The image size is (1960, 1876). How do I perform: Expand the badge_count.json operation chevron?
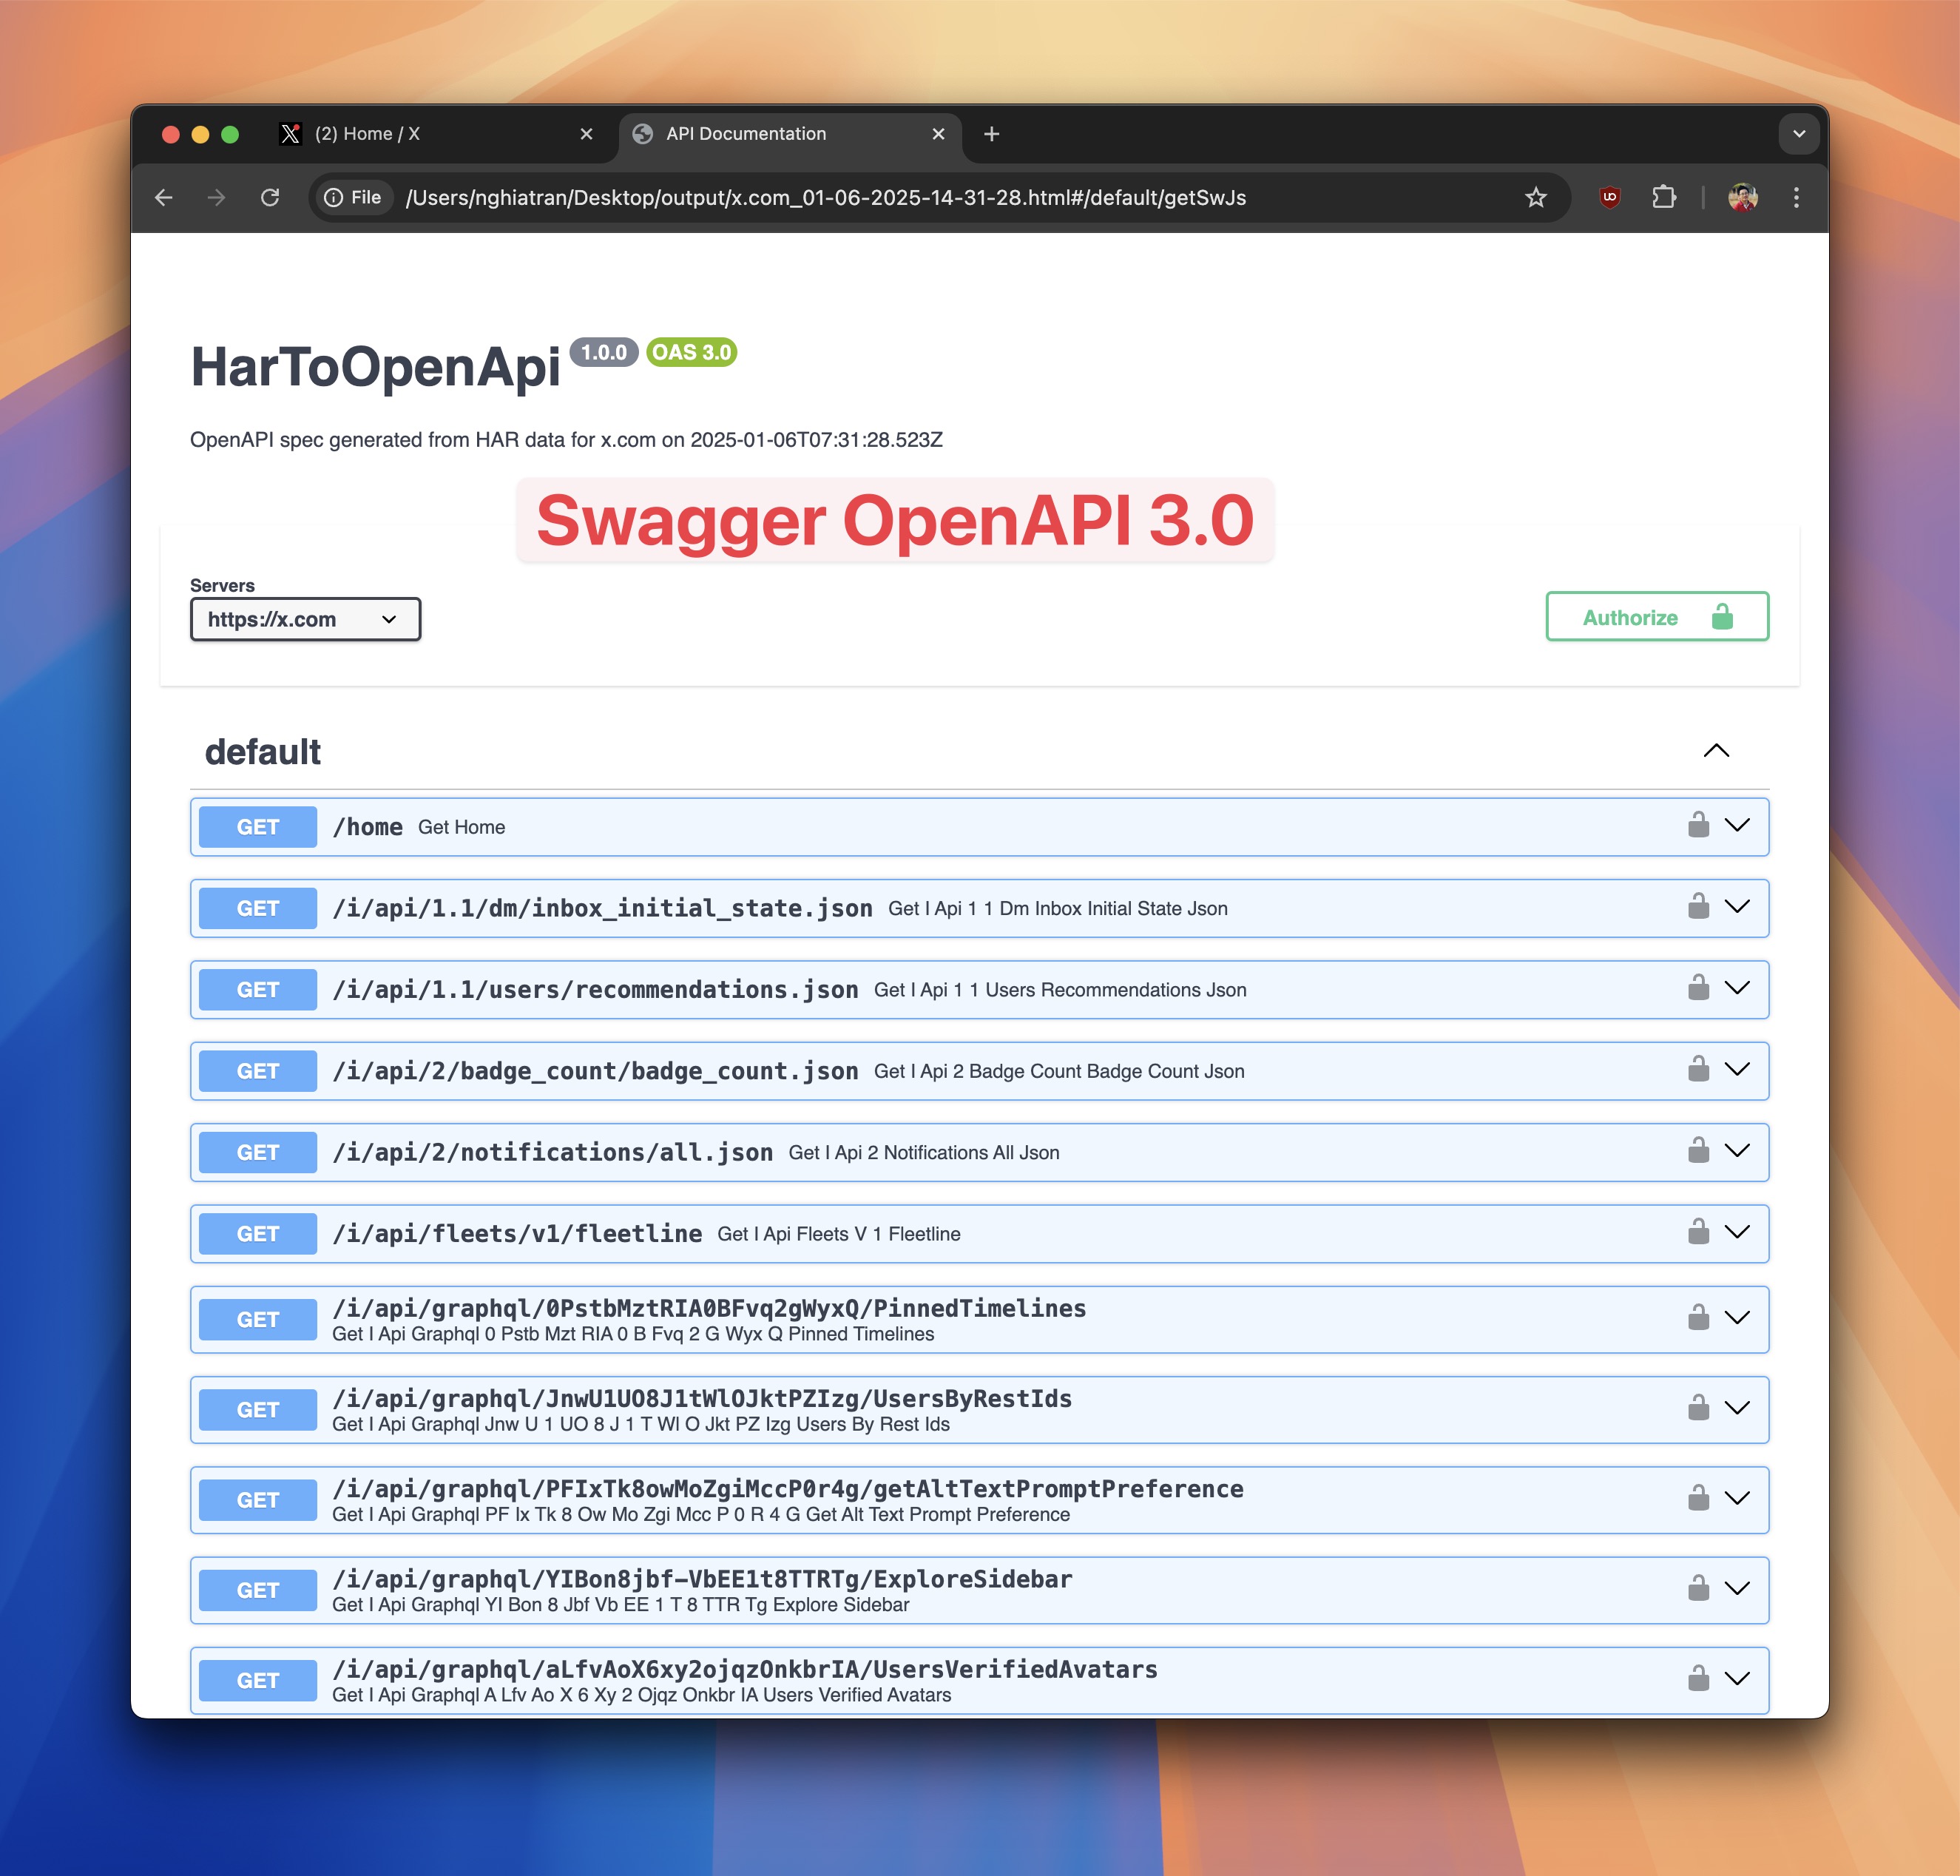point(1738,1069)
